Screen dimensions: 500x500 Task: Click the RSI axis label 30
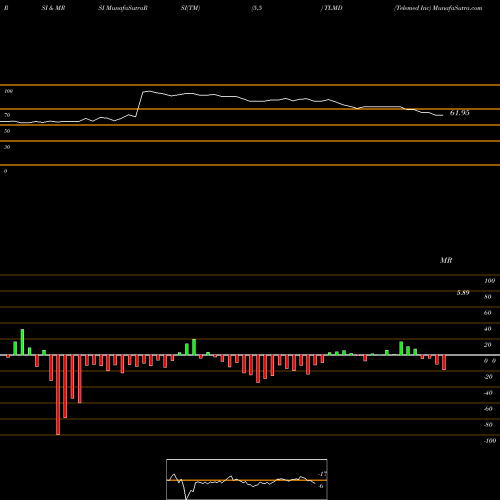pyautogui.click(x=7, y=147)
